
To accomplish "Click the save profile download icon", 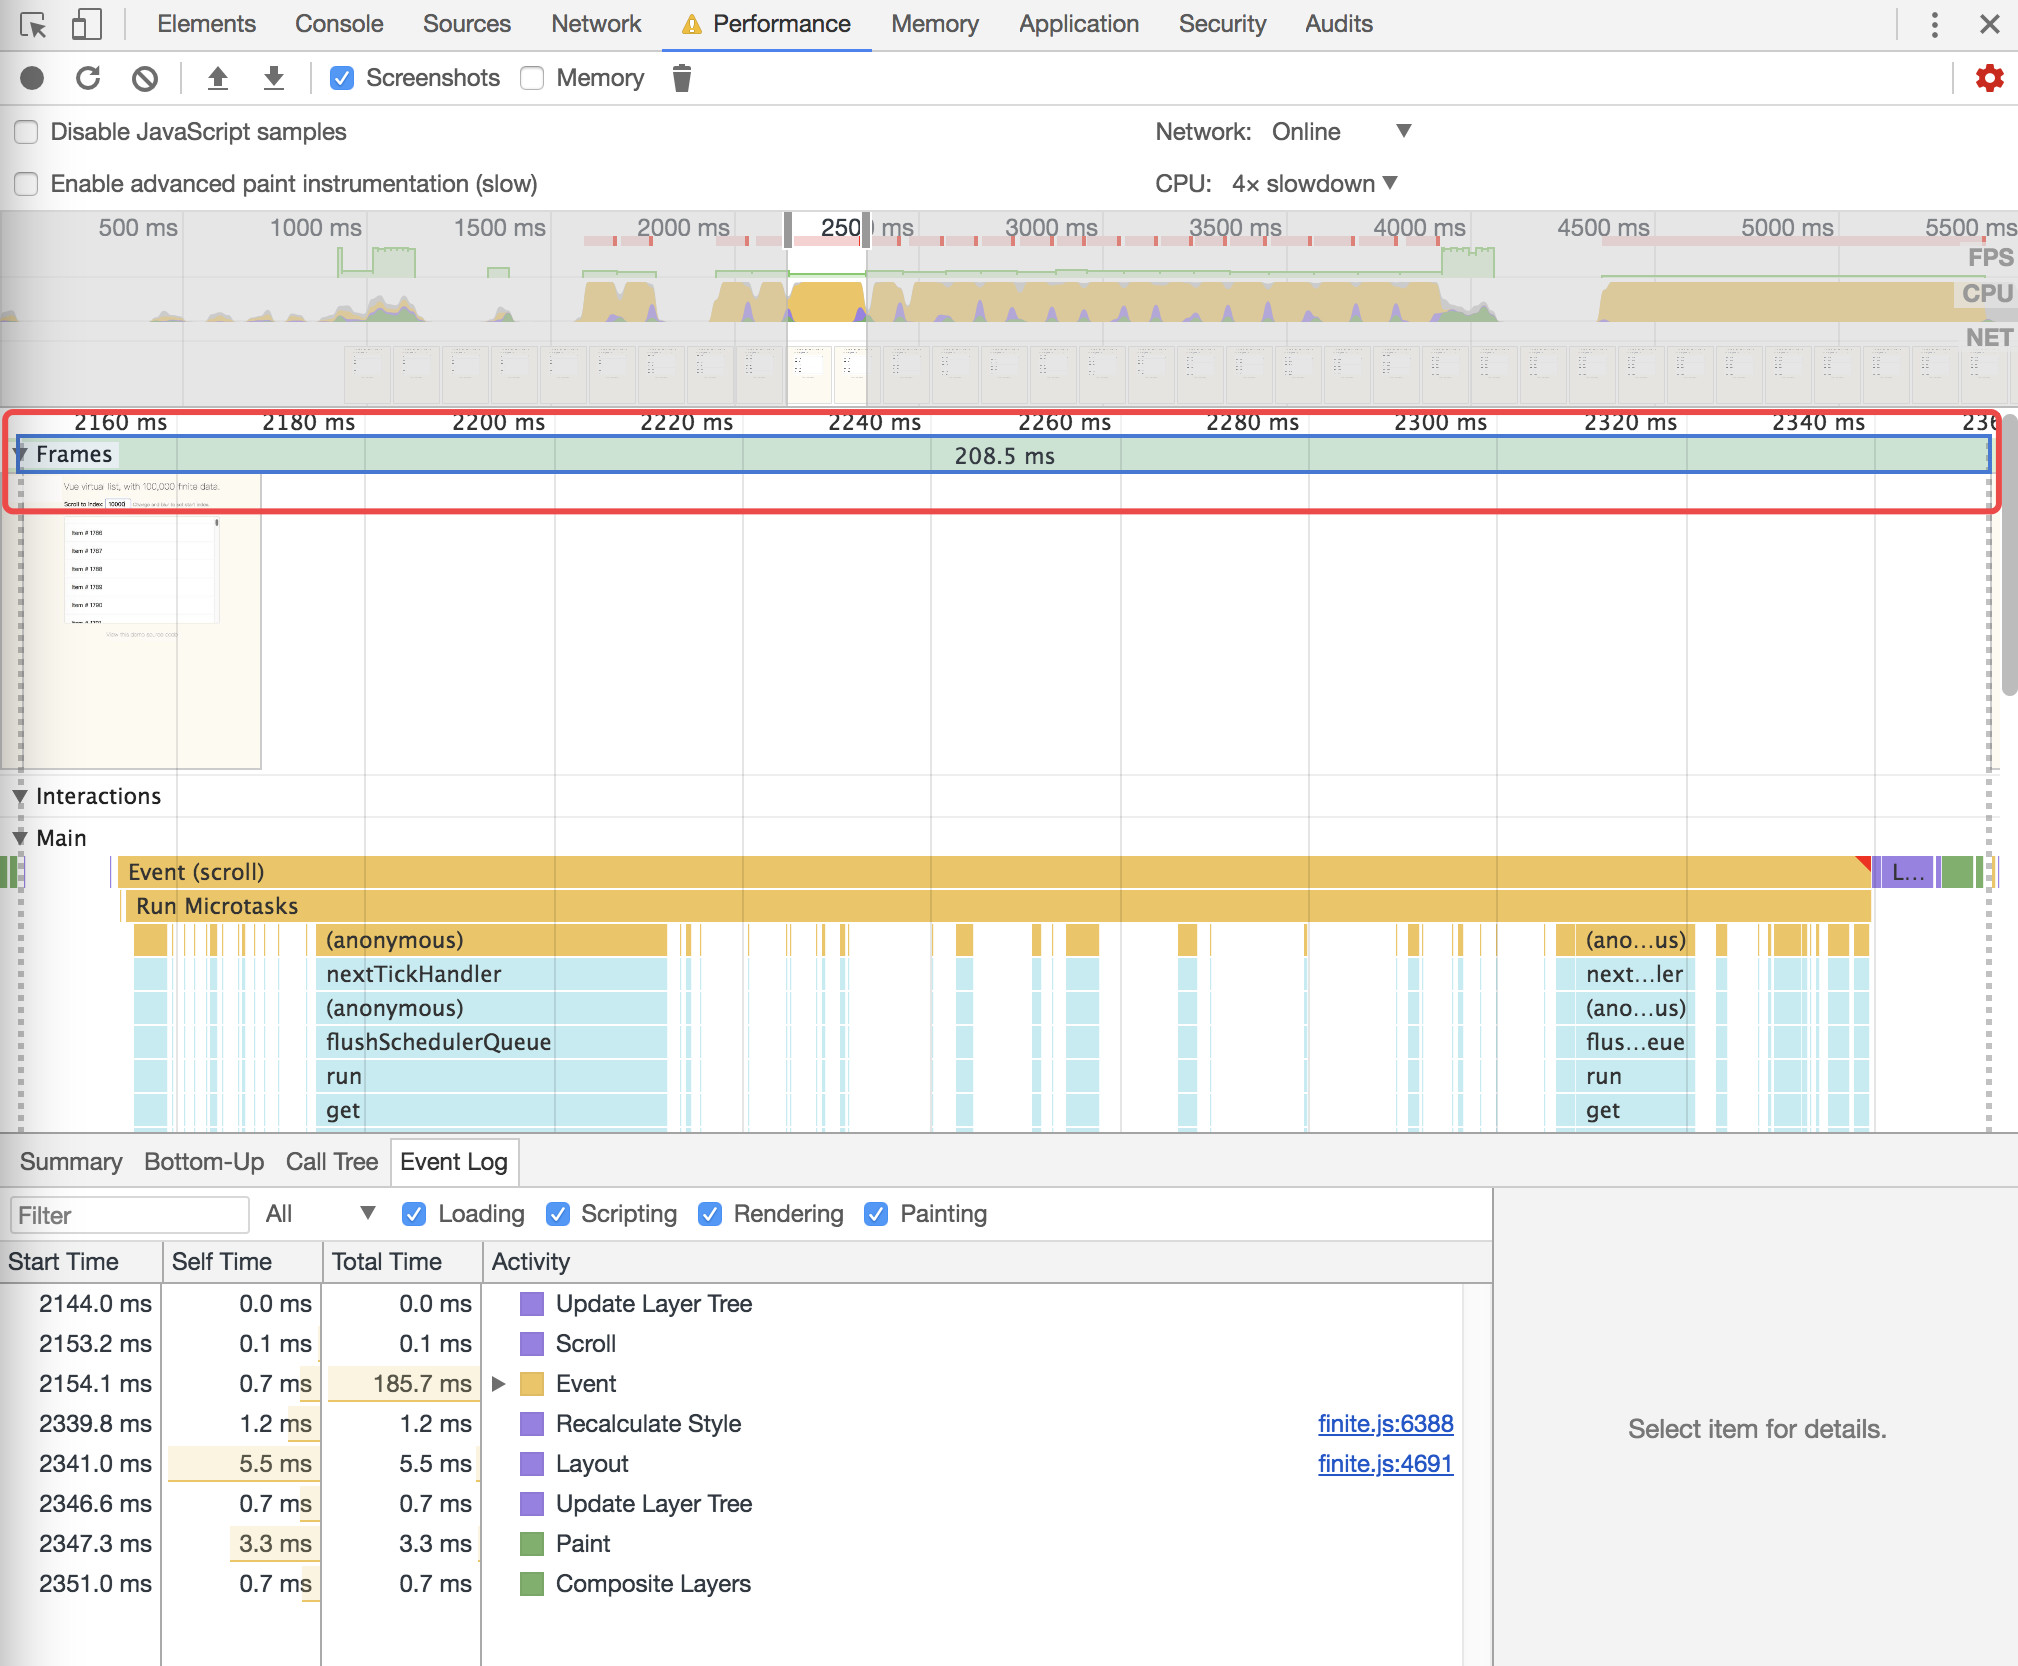I will coord(273,78).
